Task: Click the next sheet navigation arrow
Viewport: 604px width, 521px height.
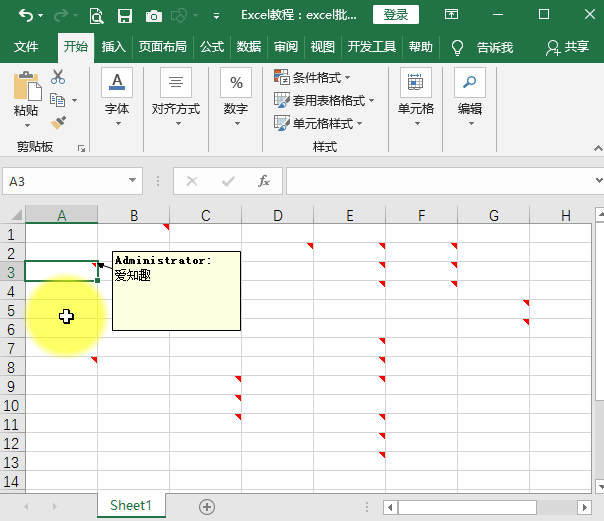Action: coord(55,507)
